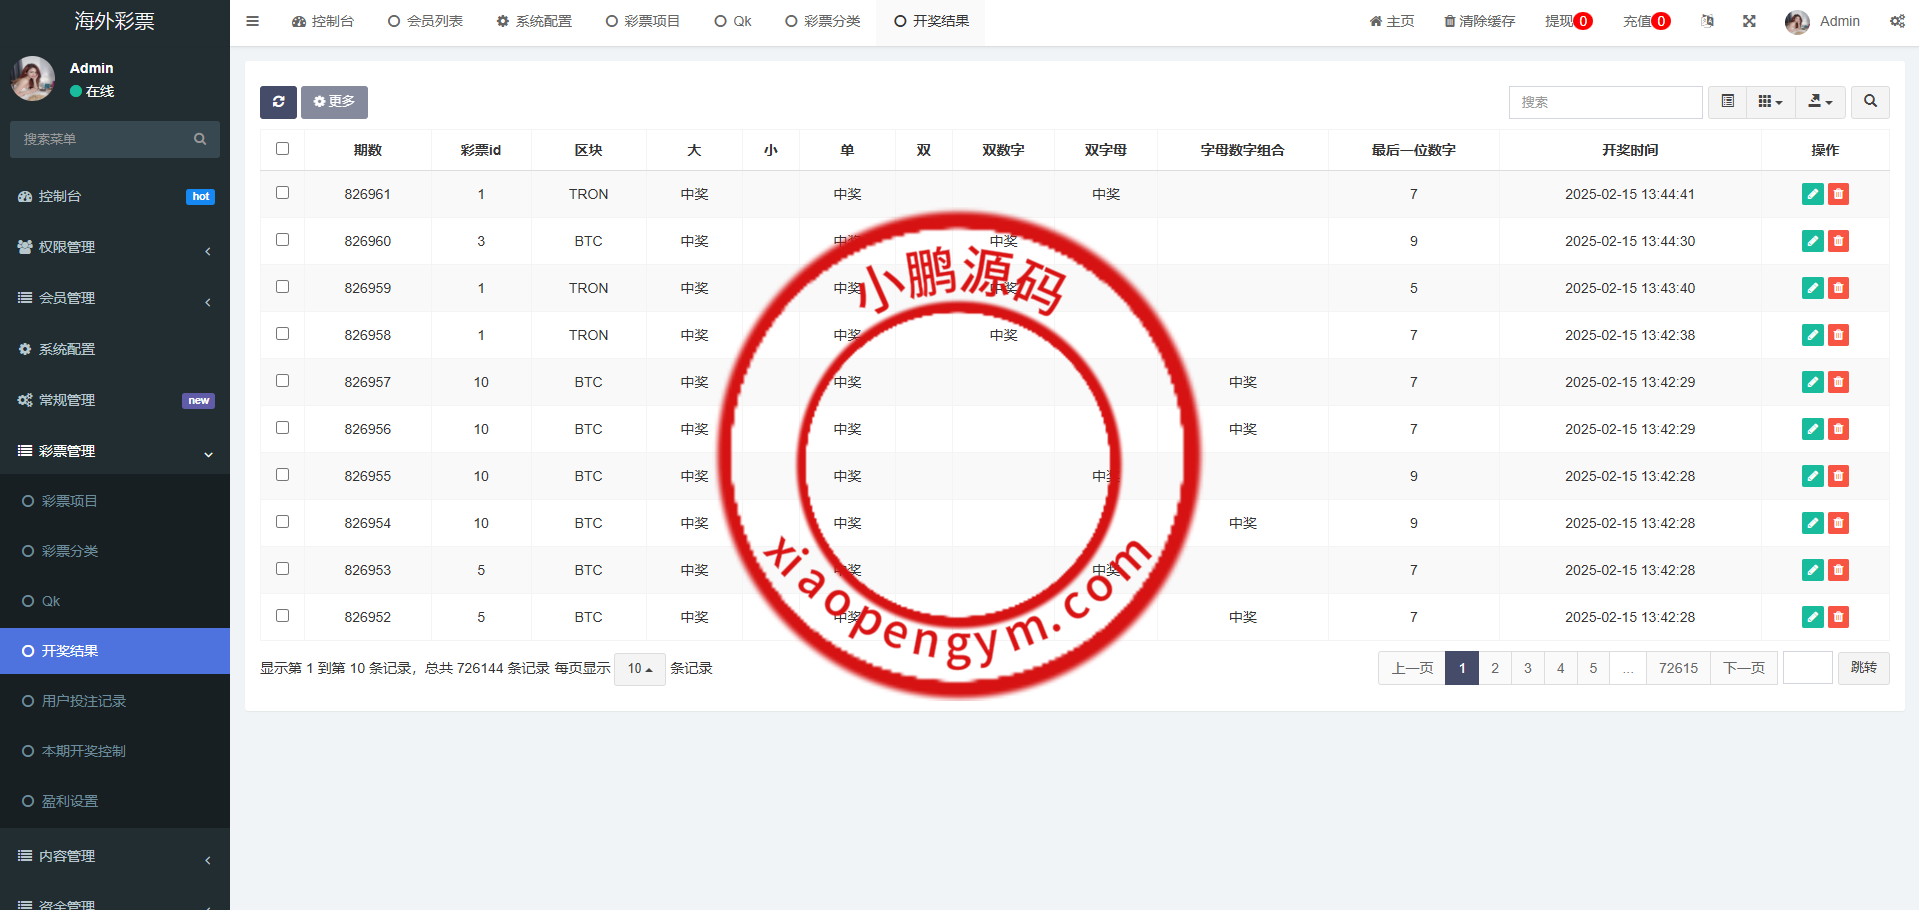1919x910 pixels.
Task: Open 盈利设置 in sidebar
Action: (x=115, y=801)
